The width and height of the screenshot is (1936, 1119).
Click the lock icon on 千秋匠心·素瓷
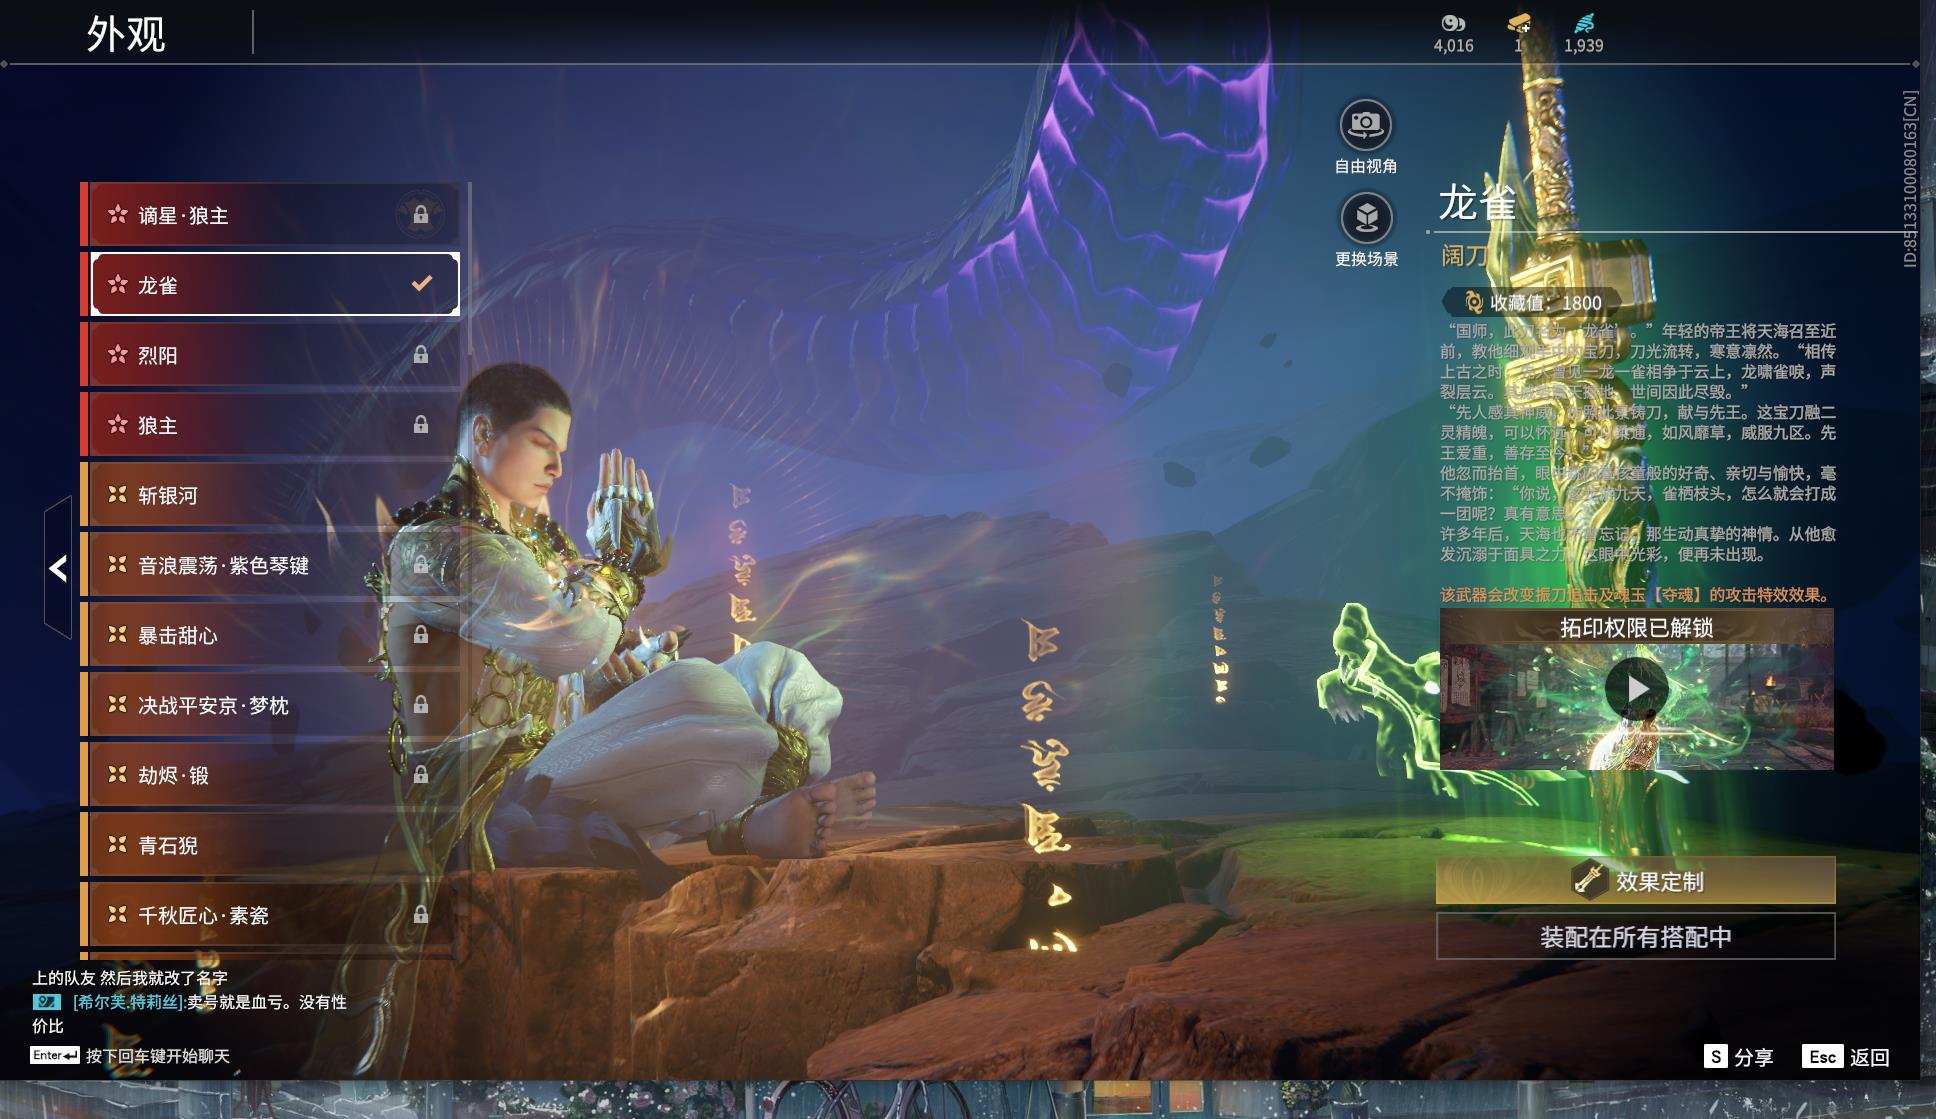pyautogui.click(x=421, y=915)
